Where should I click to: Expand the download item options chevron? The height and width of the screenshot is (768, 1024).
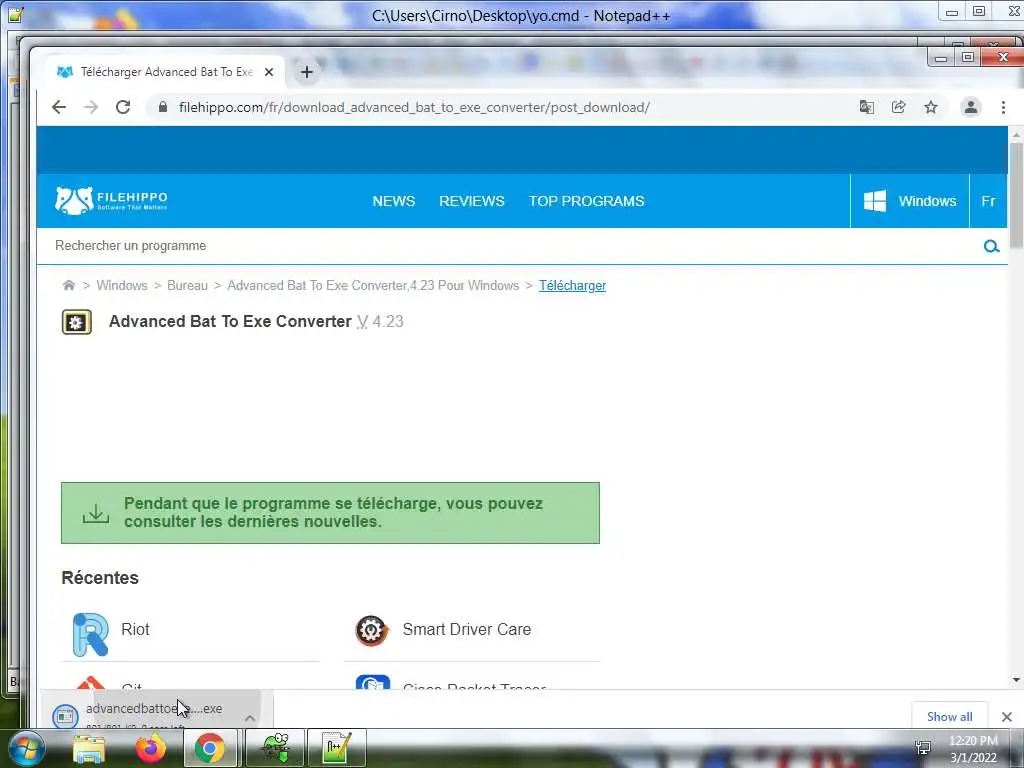(250, 718)
